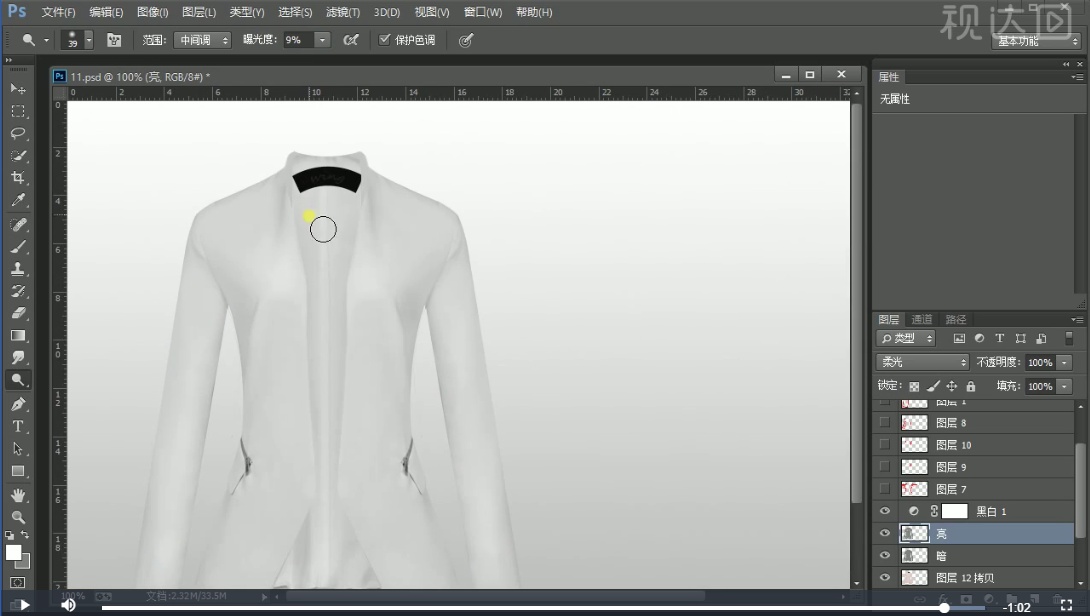Click lock transparent pixels icon
The width and height of the screenshot is (1090, 616).
[x=914, y=387]
